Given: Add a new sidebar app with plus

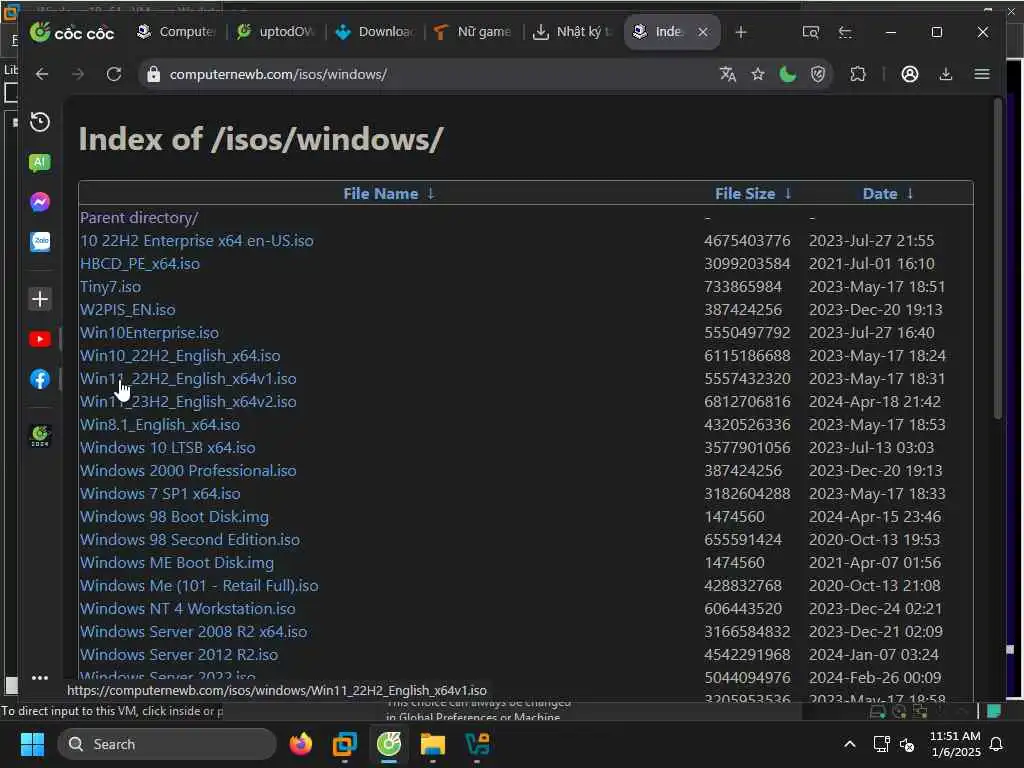Looking at the screenshot, I should coord(40,299).
